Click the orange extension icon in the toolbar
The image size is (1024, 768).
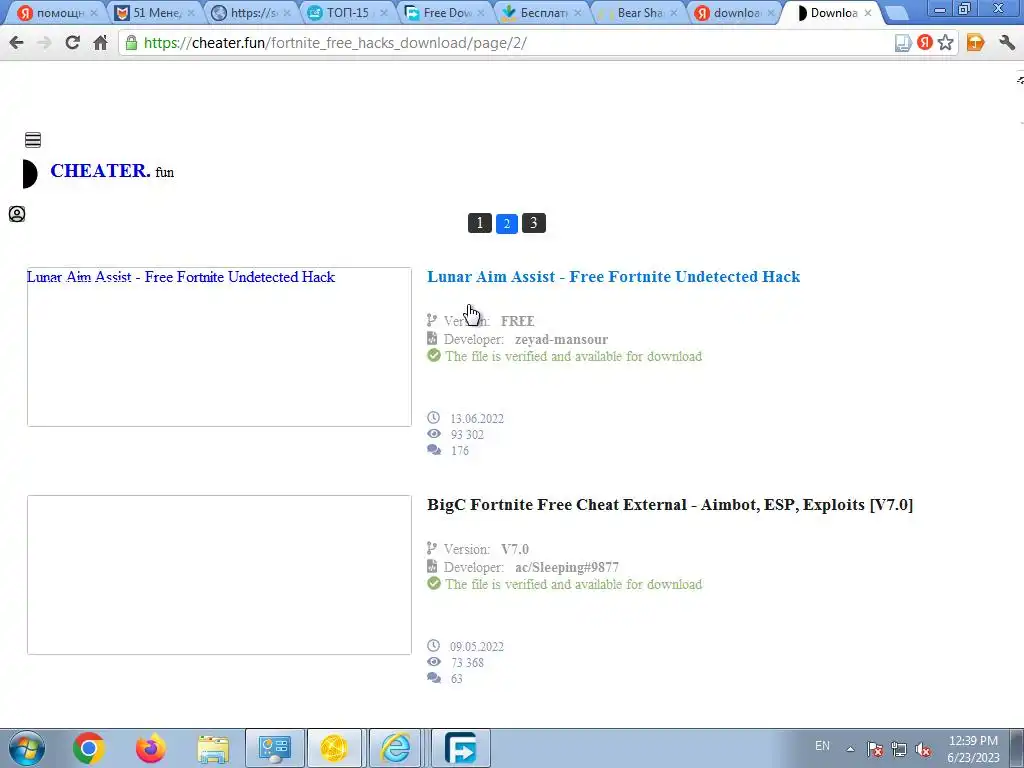[975, 43]
